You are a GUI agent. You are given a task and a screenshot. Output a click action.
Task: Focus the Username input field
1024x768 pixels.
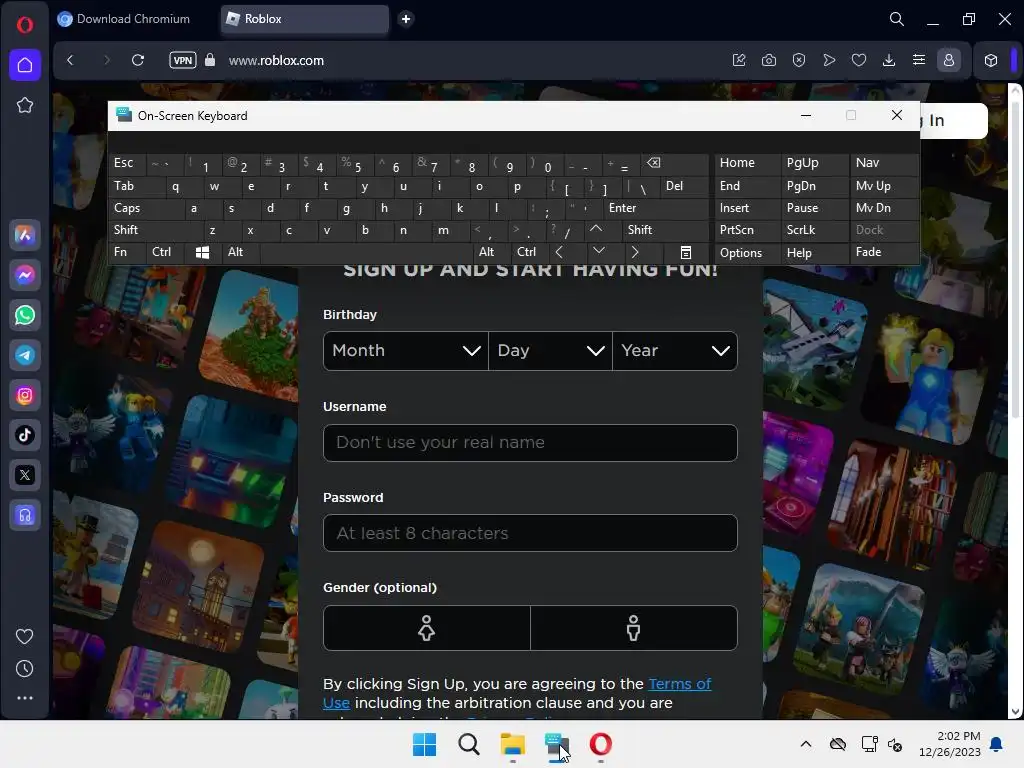[x=530, y=443]
